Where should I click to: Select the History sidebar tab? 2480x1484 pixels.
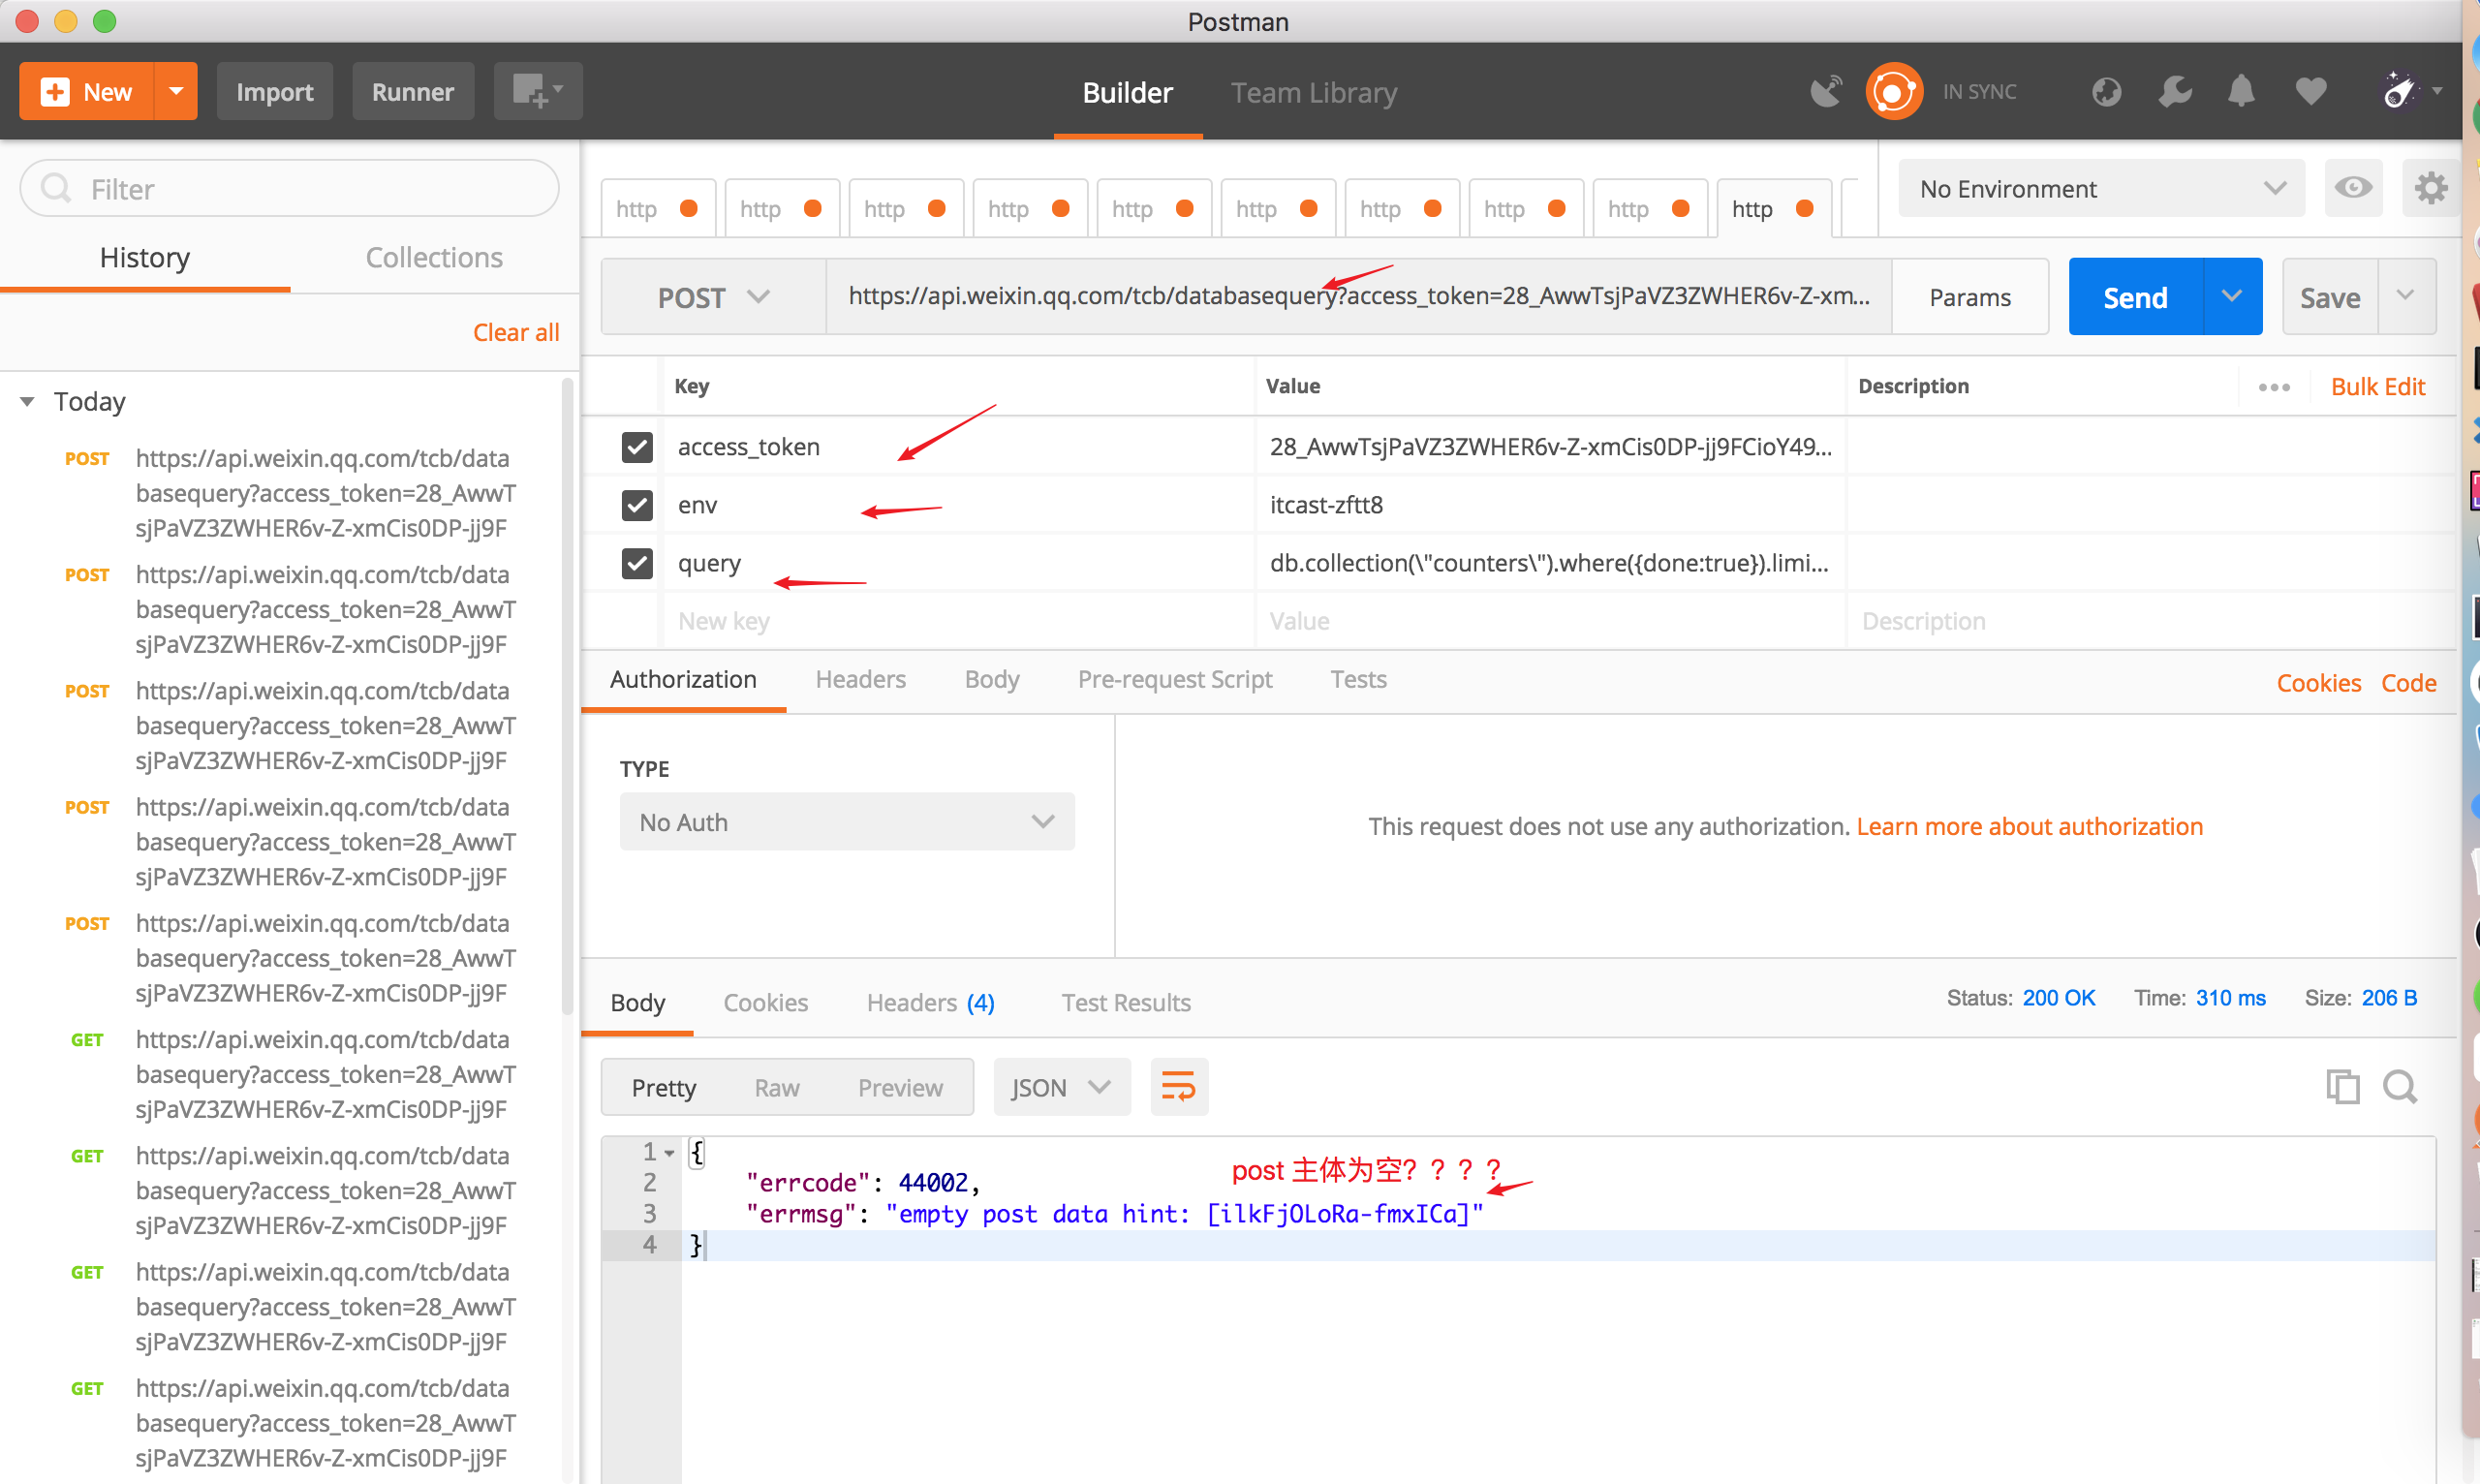pos(145,257)
